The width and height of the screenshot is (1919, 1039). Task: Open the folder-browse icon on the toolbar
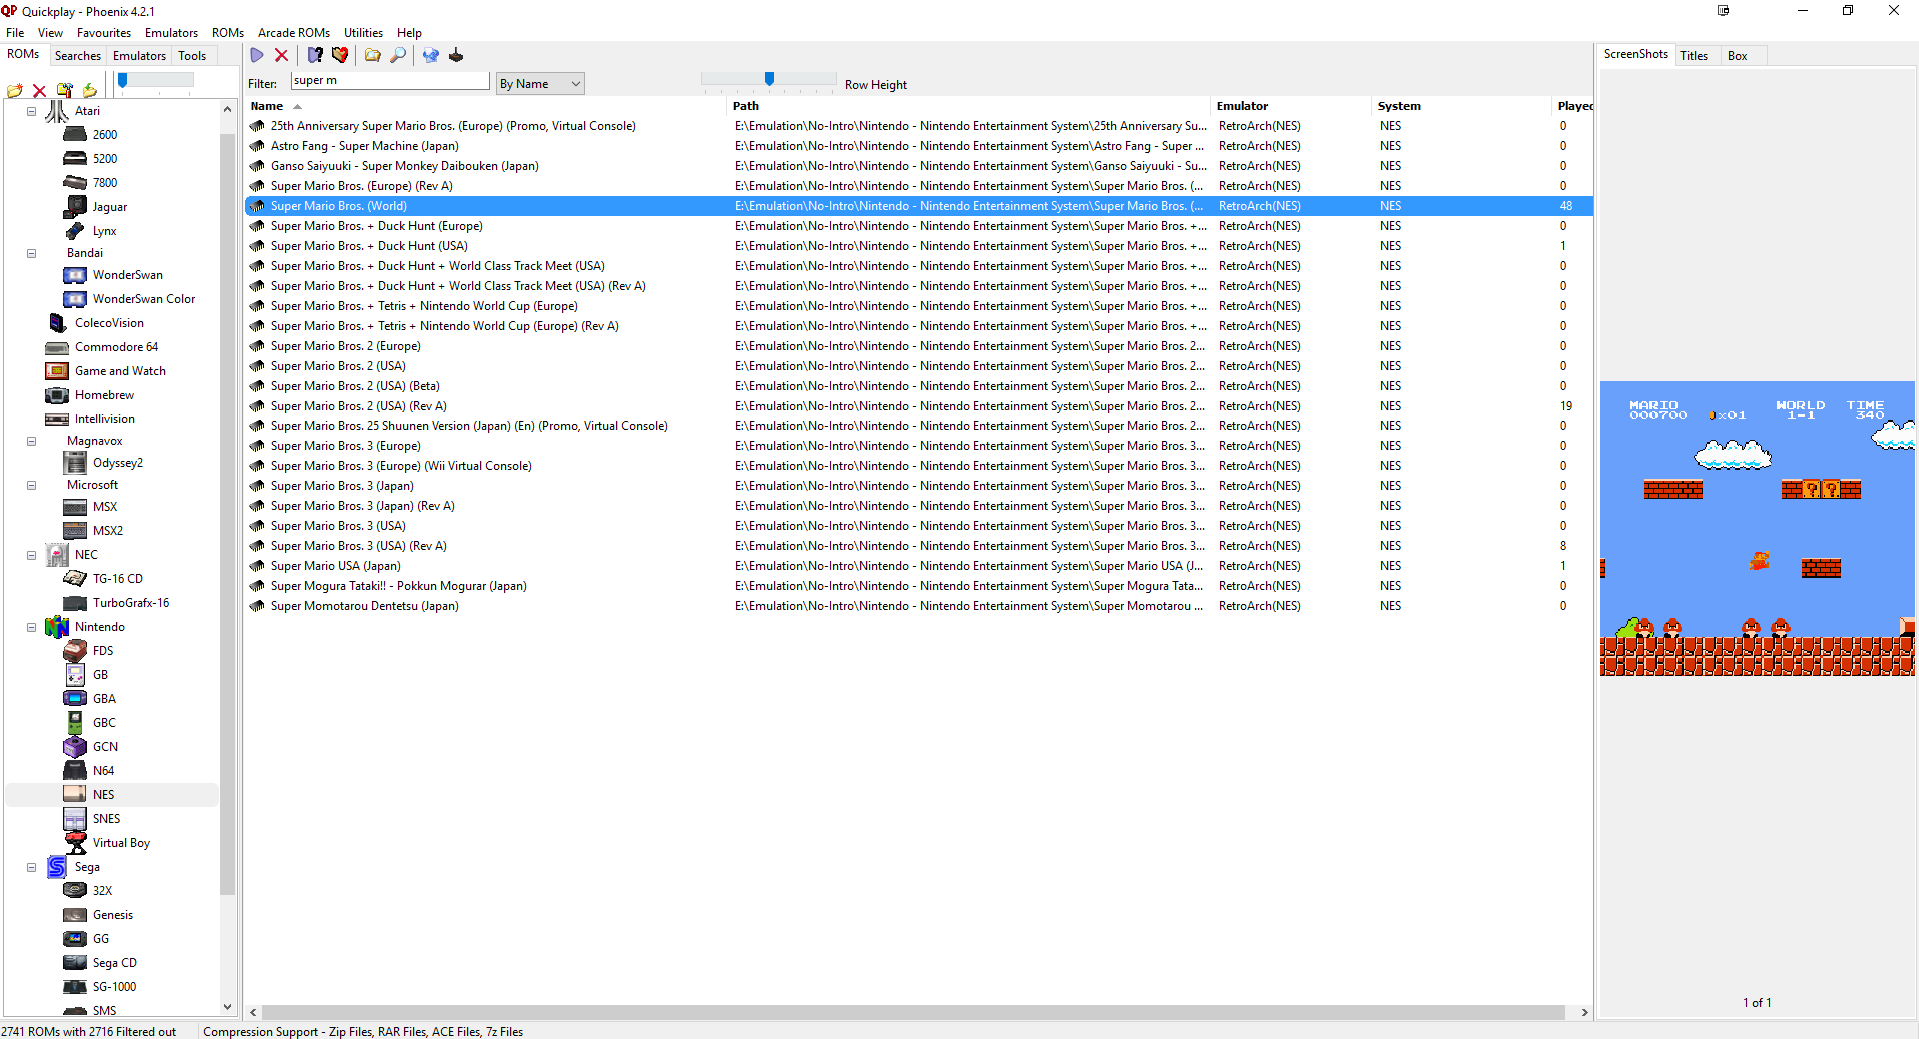(372, 55)
